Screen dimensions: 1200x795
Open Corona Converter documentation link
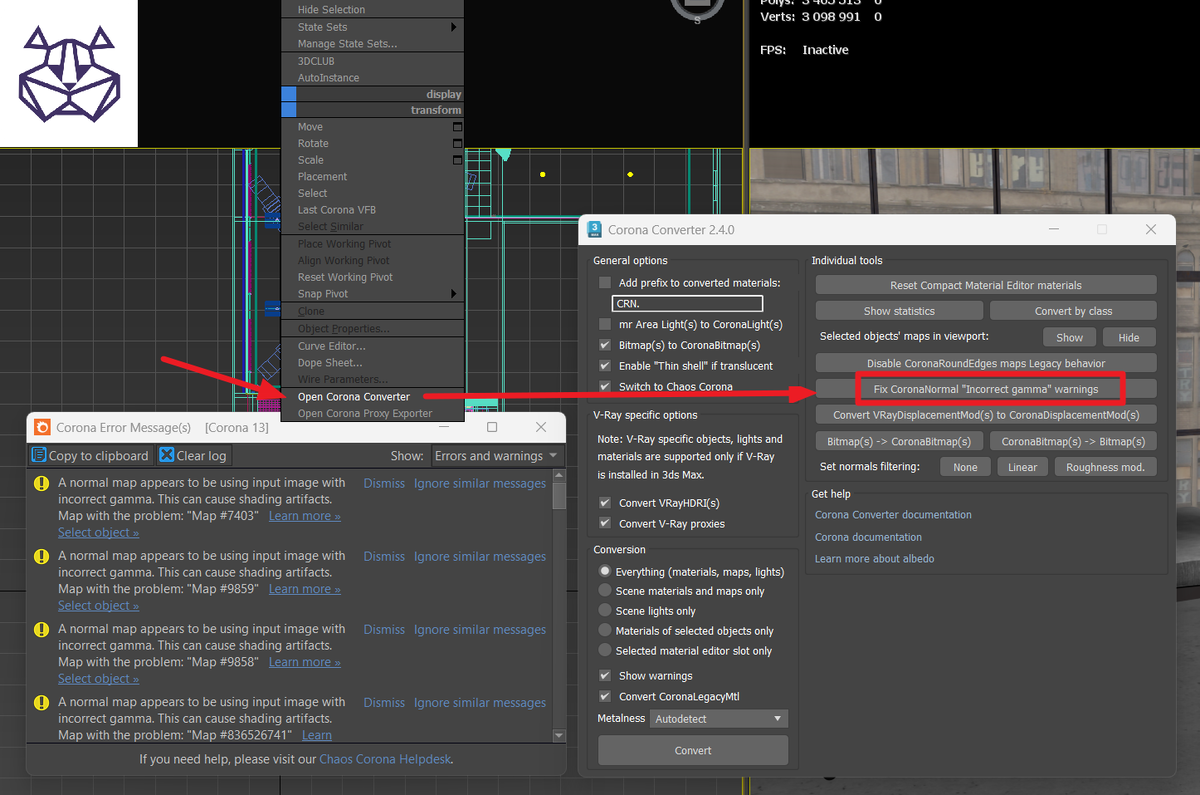893,515
